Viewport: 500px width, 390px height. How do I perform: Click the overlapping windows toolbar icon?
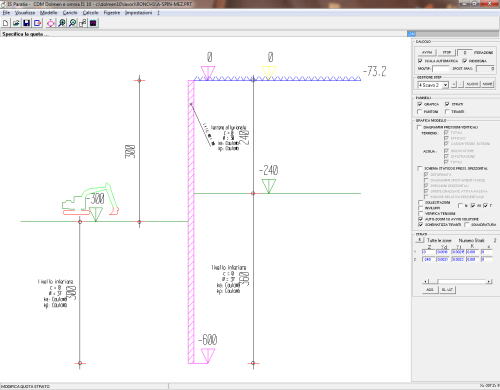tap(83, 23)
